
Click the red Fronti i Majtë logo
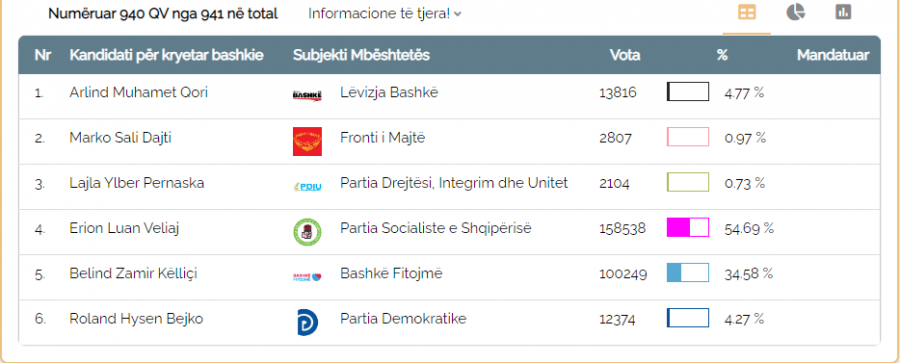click(307, 141)
